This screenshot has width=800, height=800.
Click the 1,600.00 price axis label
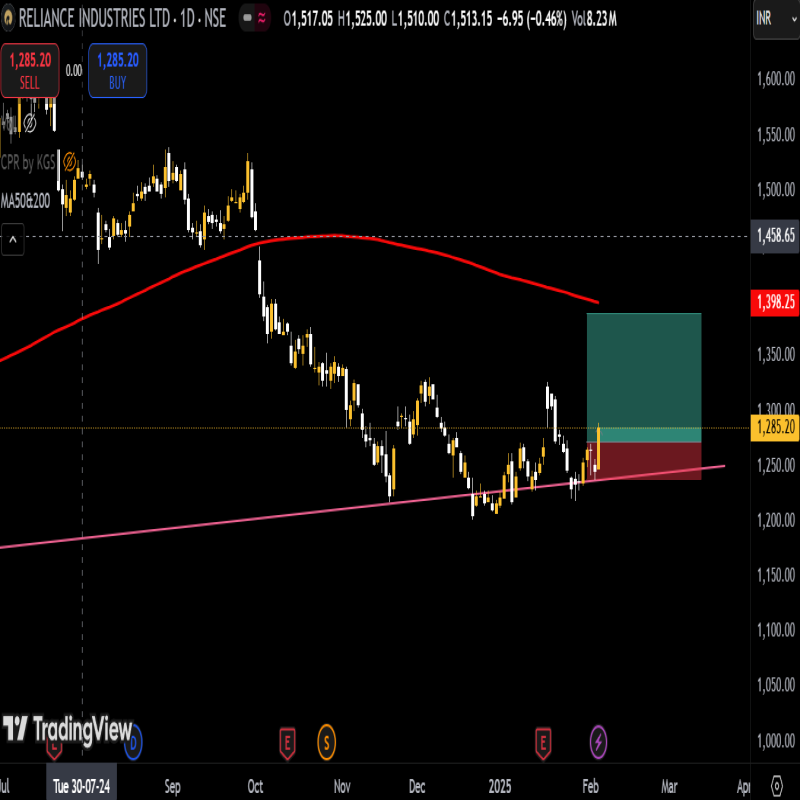tap(776, 79)
